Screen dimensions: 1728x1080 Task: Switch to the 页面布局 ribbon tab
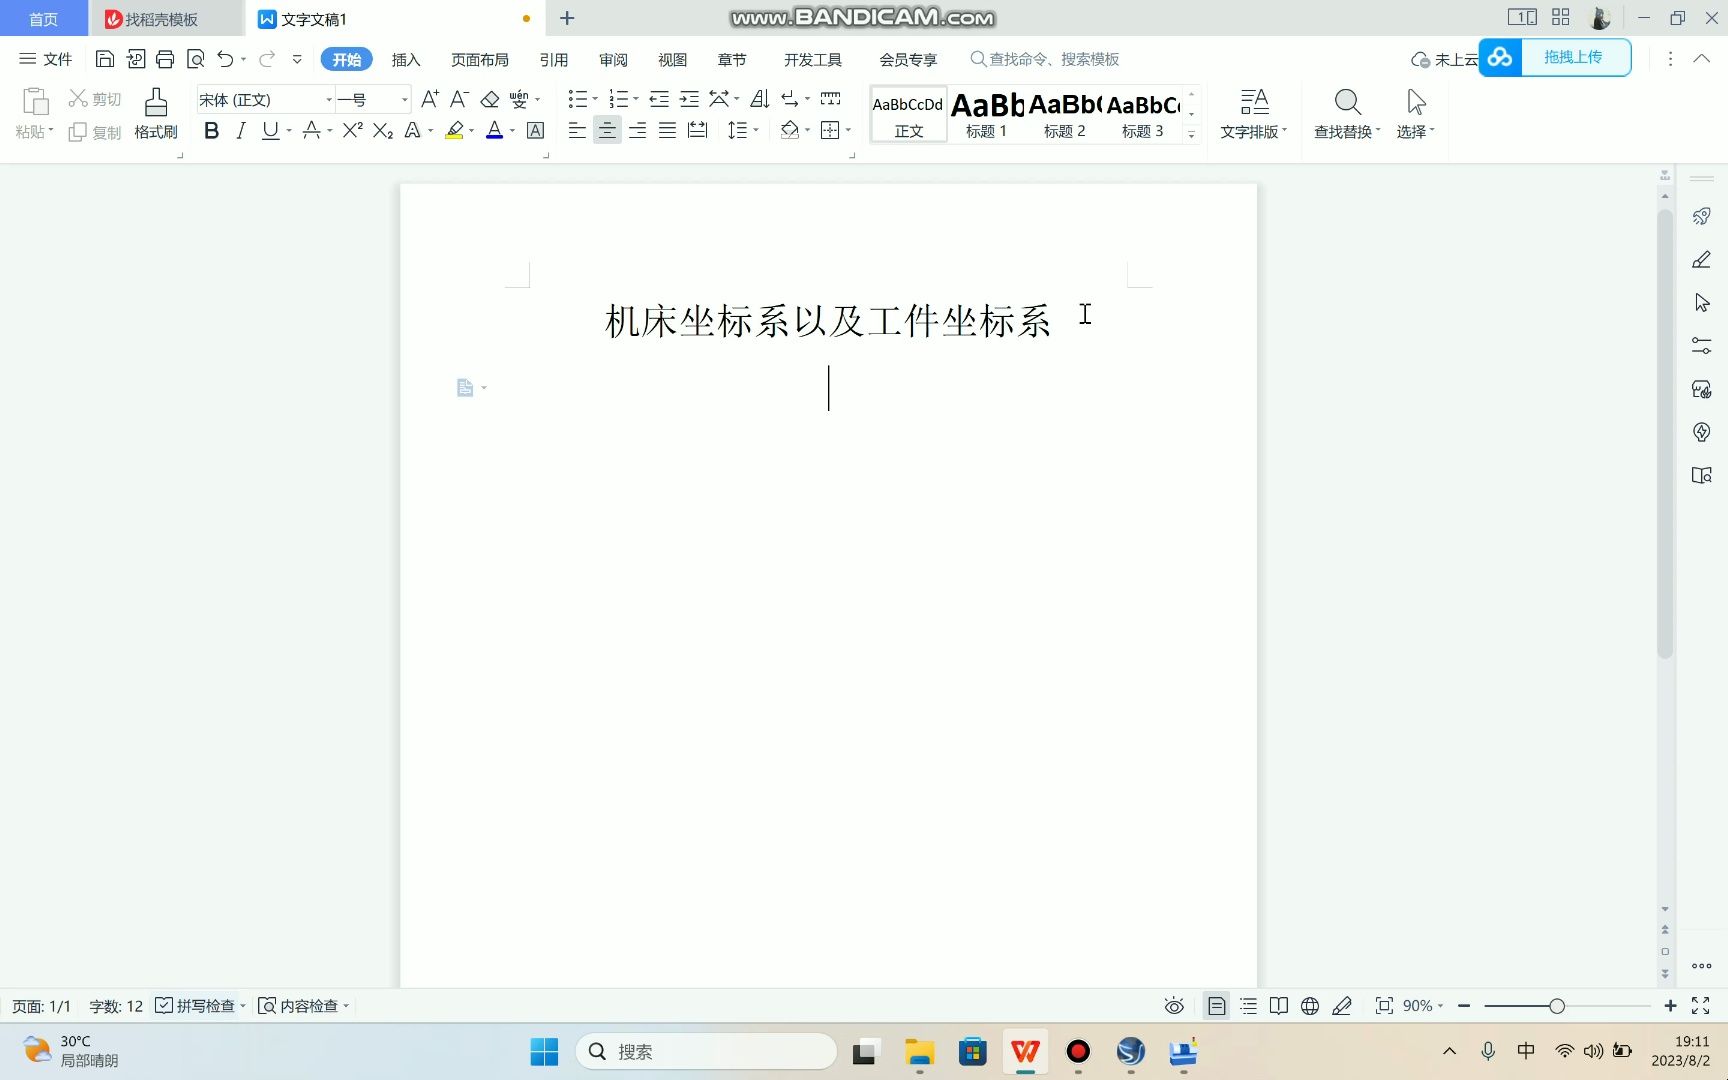click(x=480, y=59)
